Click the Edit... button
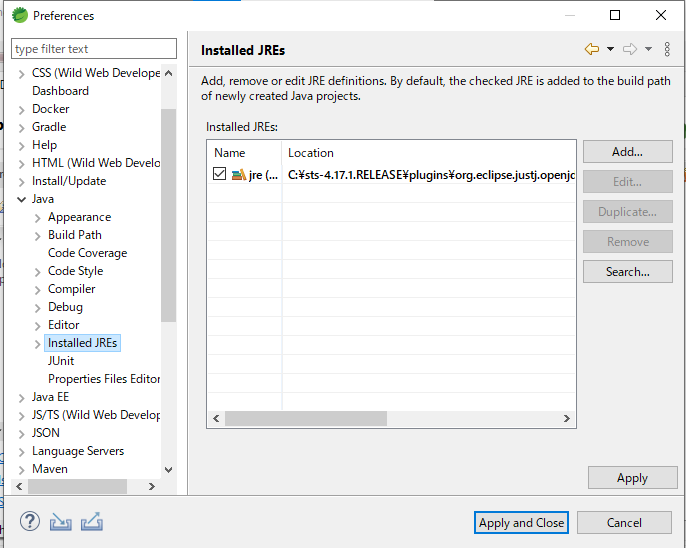Viewport: 686px width, 548px height. pyautogui.click(x=627, y=182)
